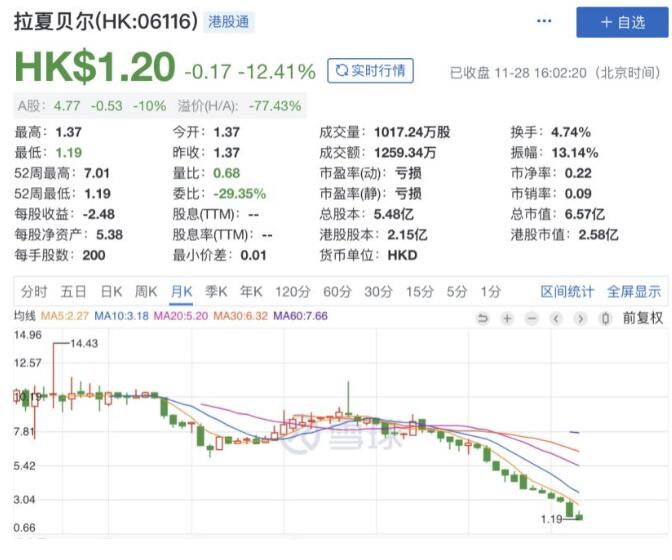Add stock to watchlist with 自选 button
672x560 pixels.
[622, 22]
